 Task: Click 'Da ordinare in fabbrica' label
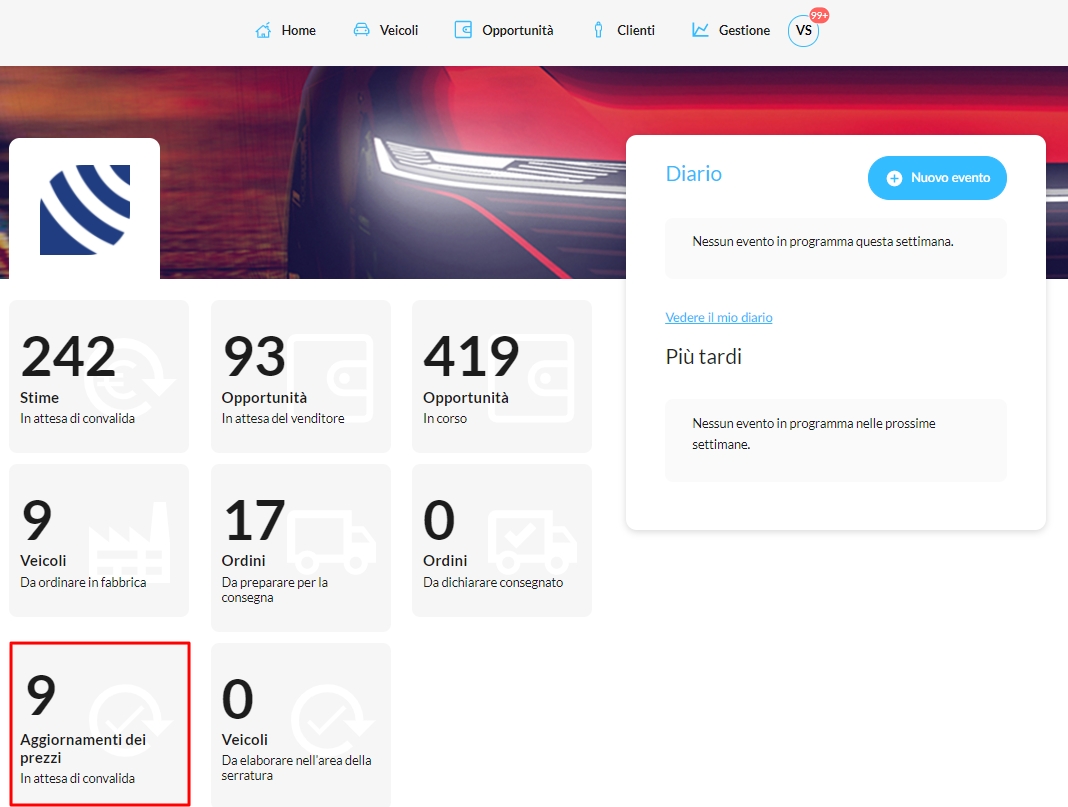(x=83, y=582)
